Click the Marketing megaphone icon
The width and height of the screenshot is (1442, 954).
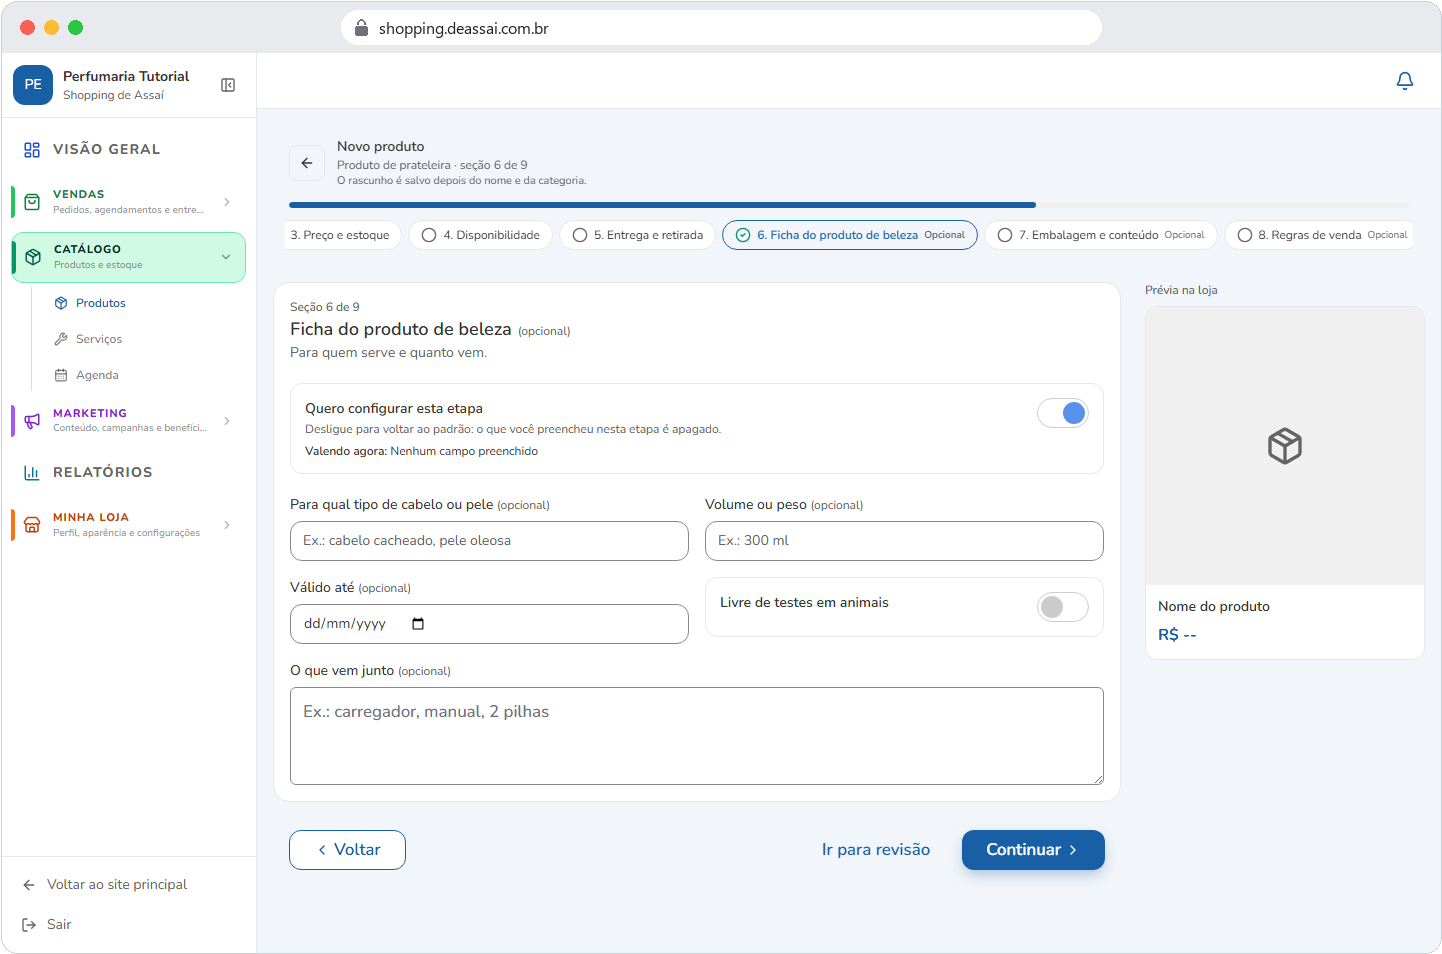coord(32,421)
